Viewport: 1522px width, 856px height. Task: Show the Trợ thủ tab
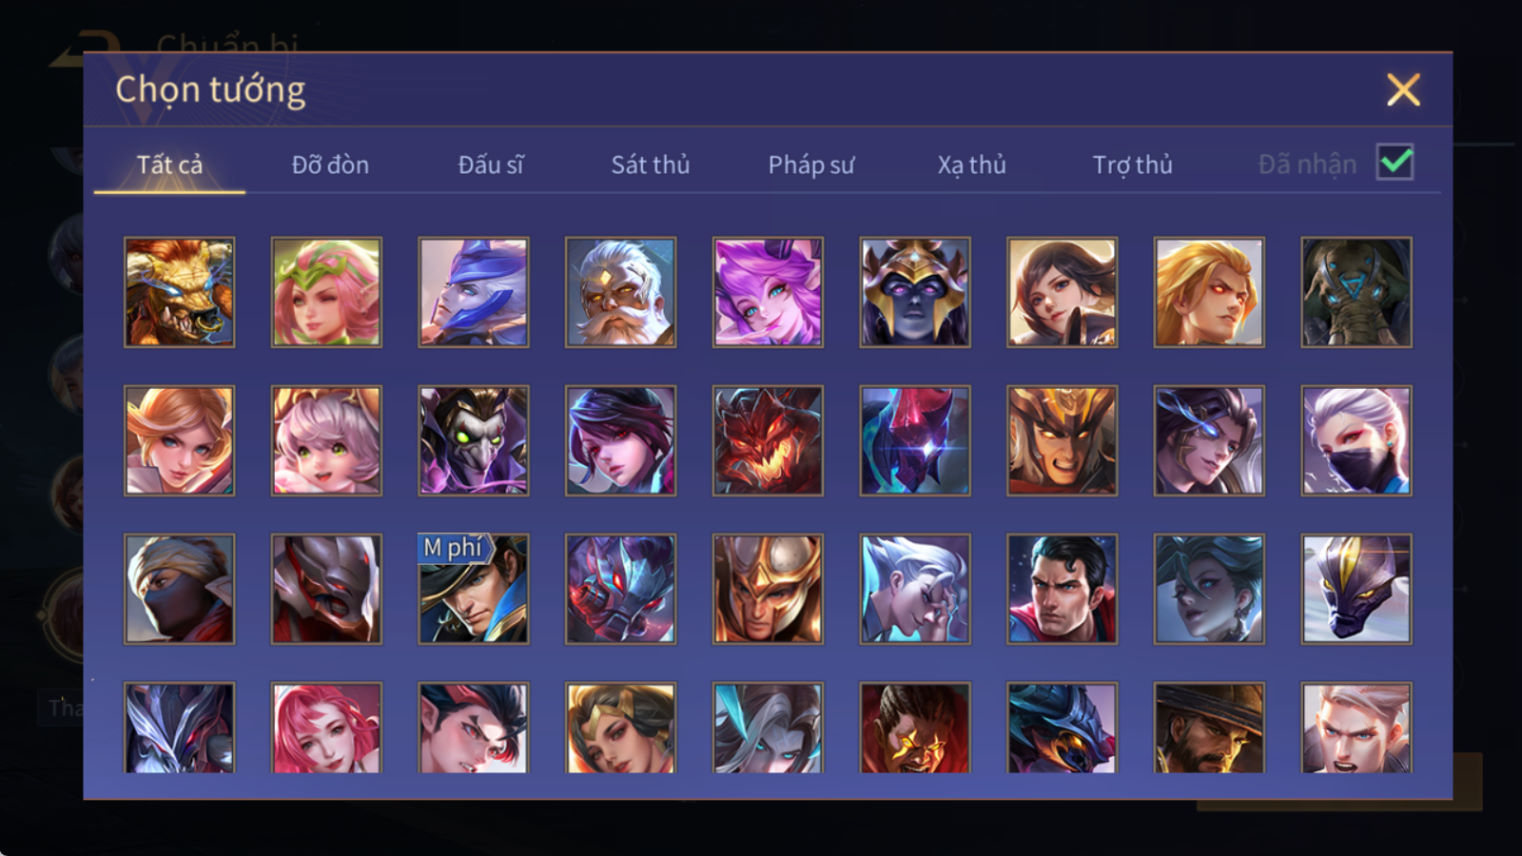(1132, 165)
